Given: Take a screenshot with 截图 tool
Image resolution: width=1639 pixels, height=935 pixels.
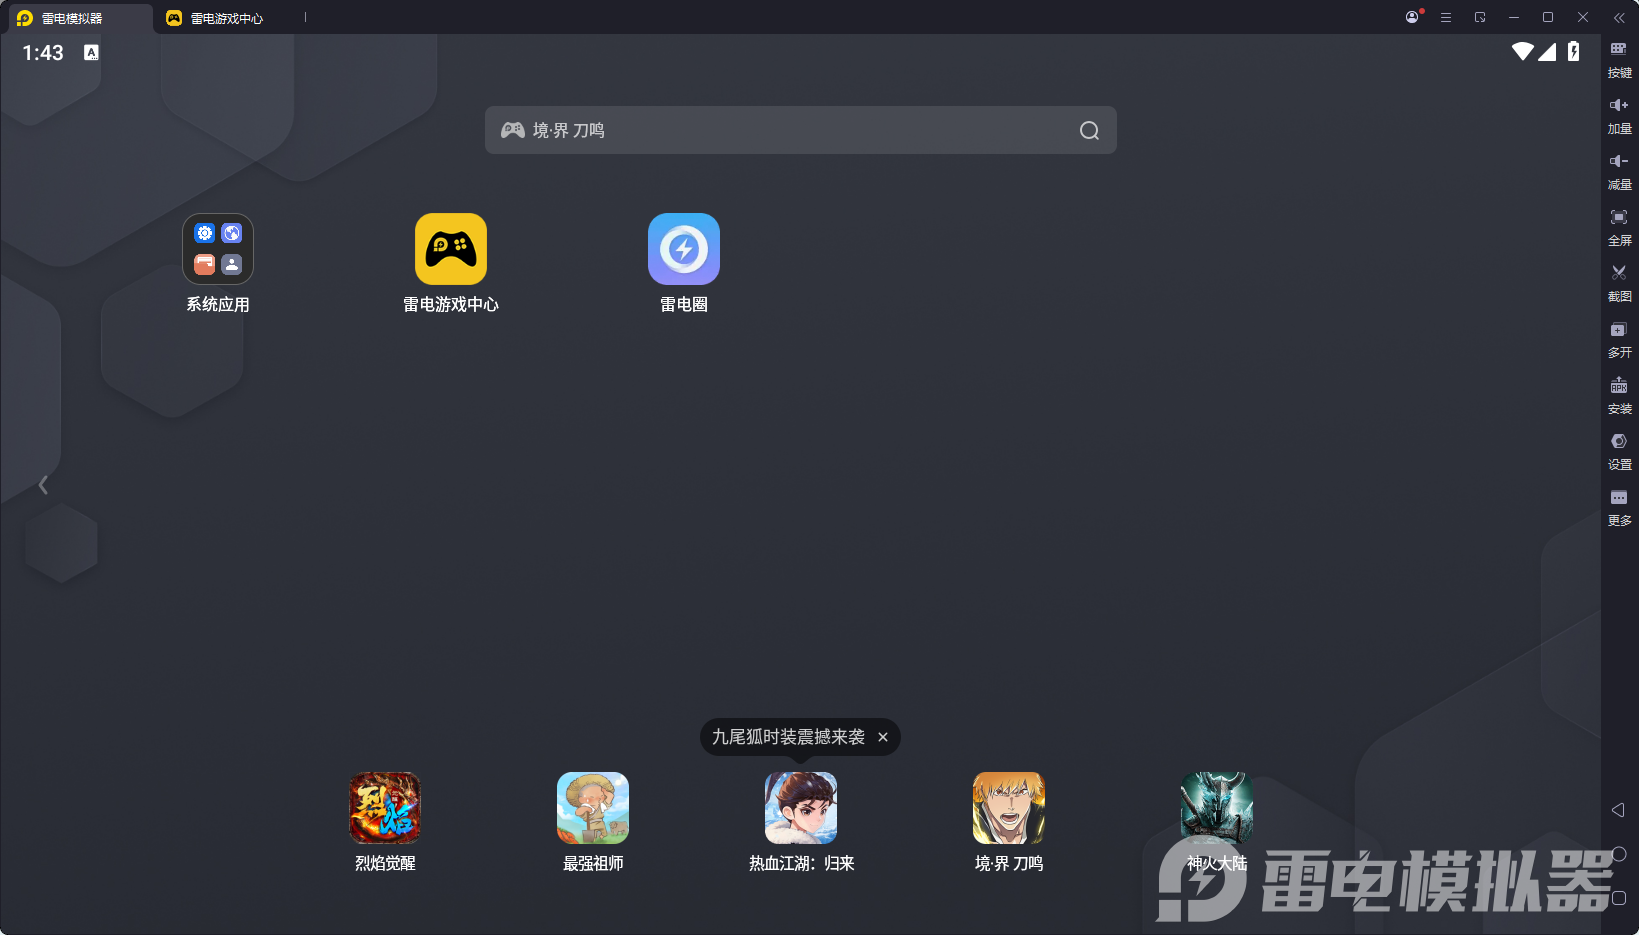Looking at the screenshot, I should (x=1619, y=284).
